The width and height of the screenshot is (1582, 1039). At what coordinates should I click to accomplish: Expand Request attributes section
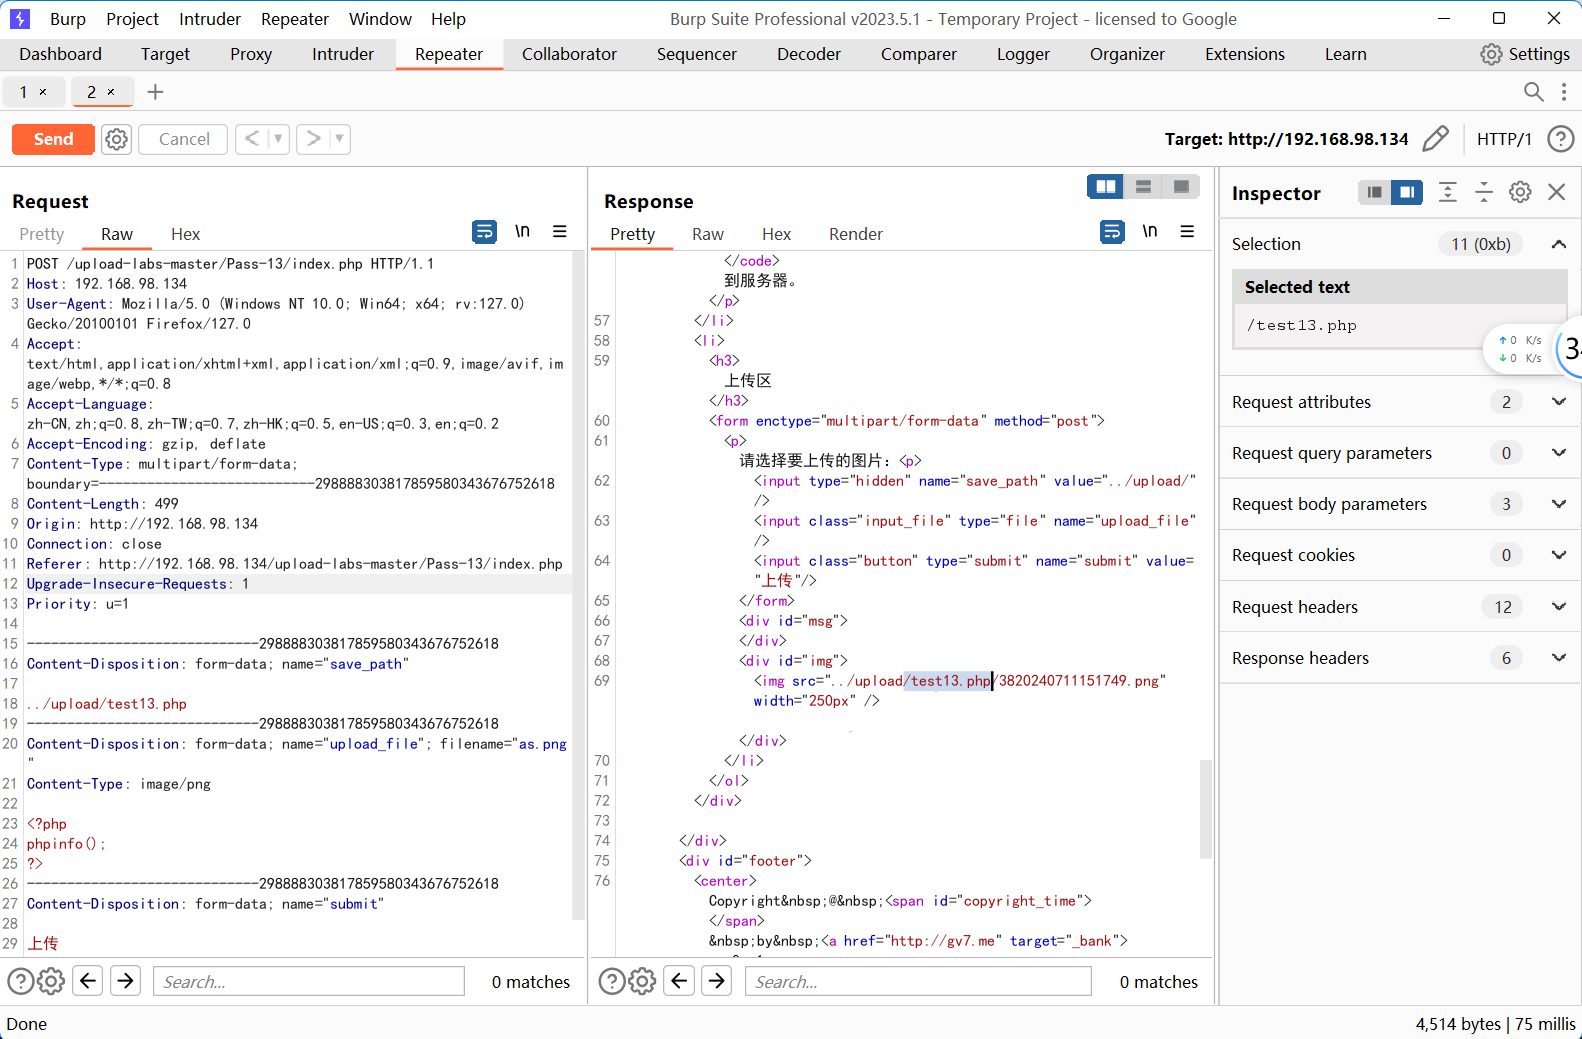point(1559,402)
